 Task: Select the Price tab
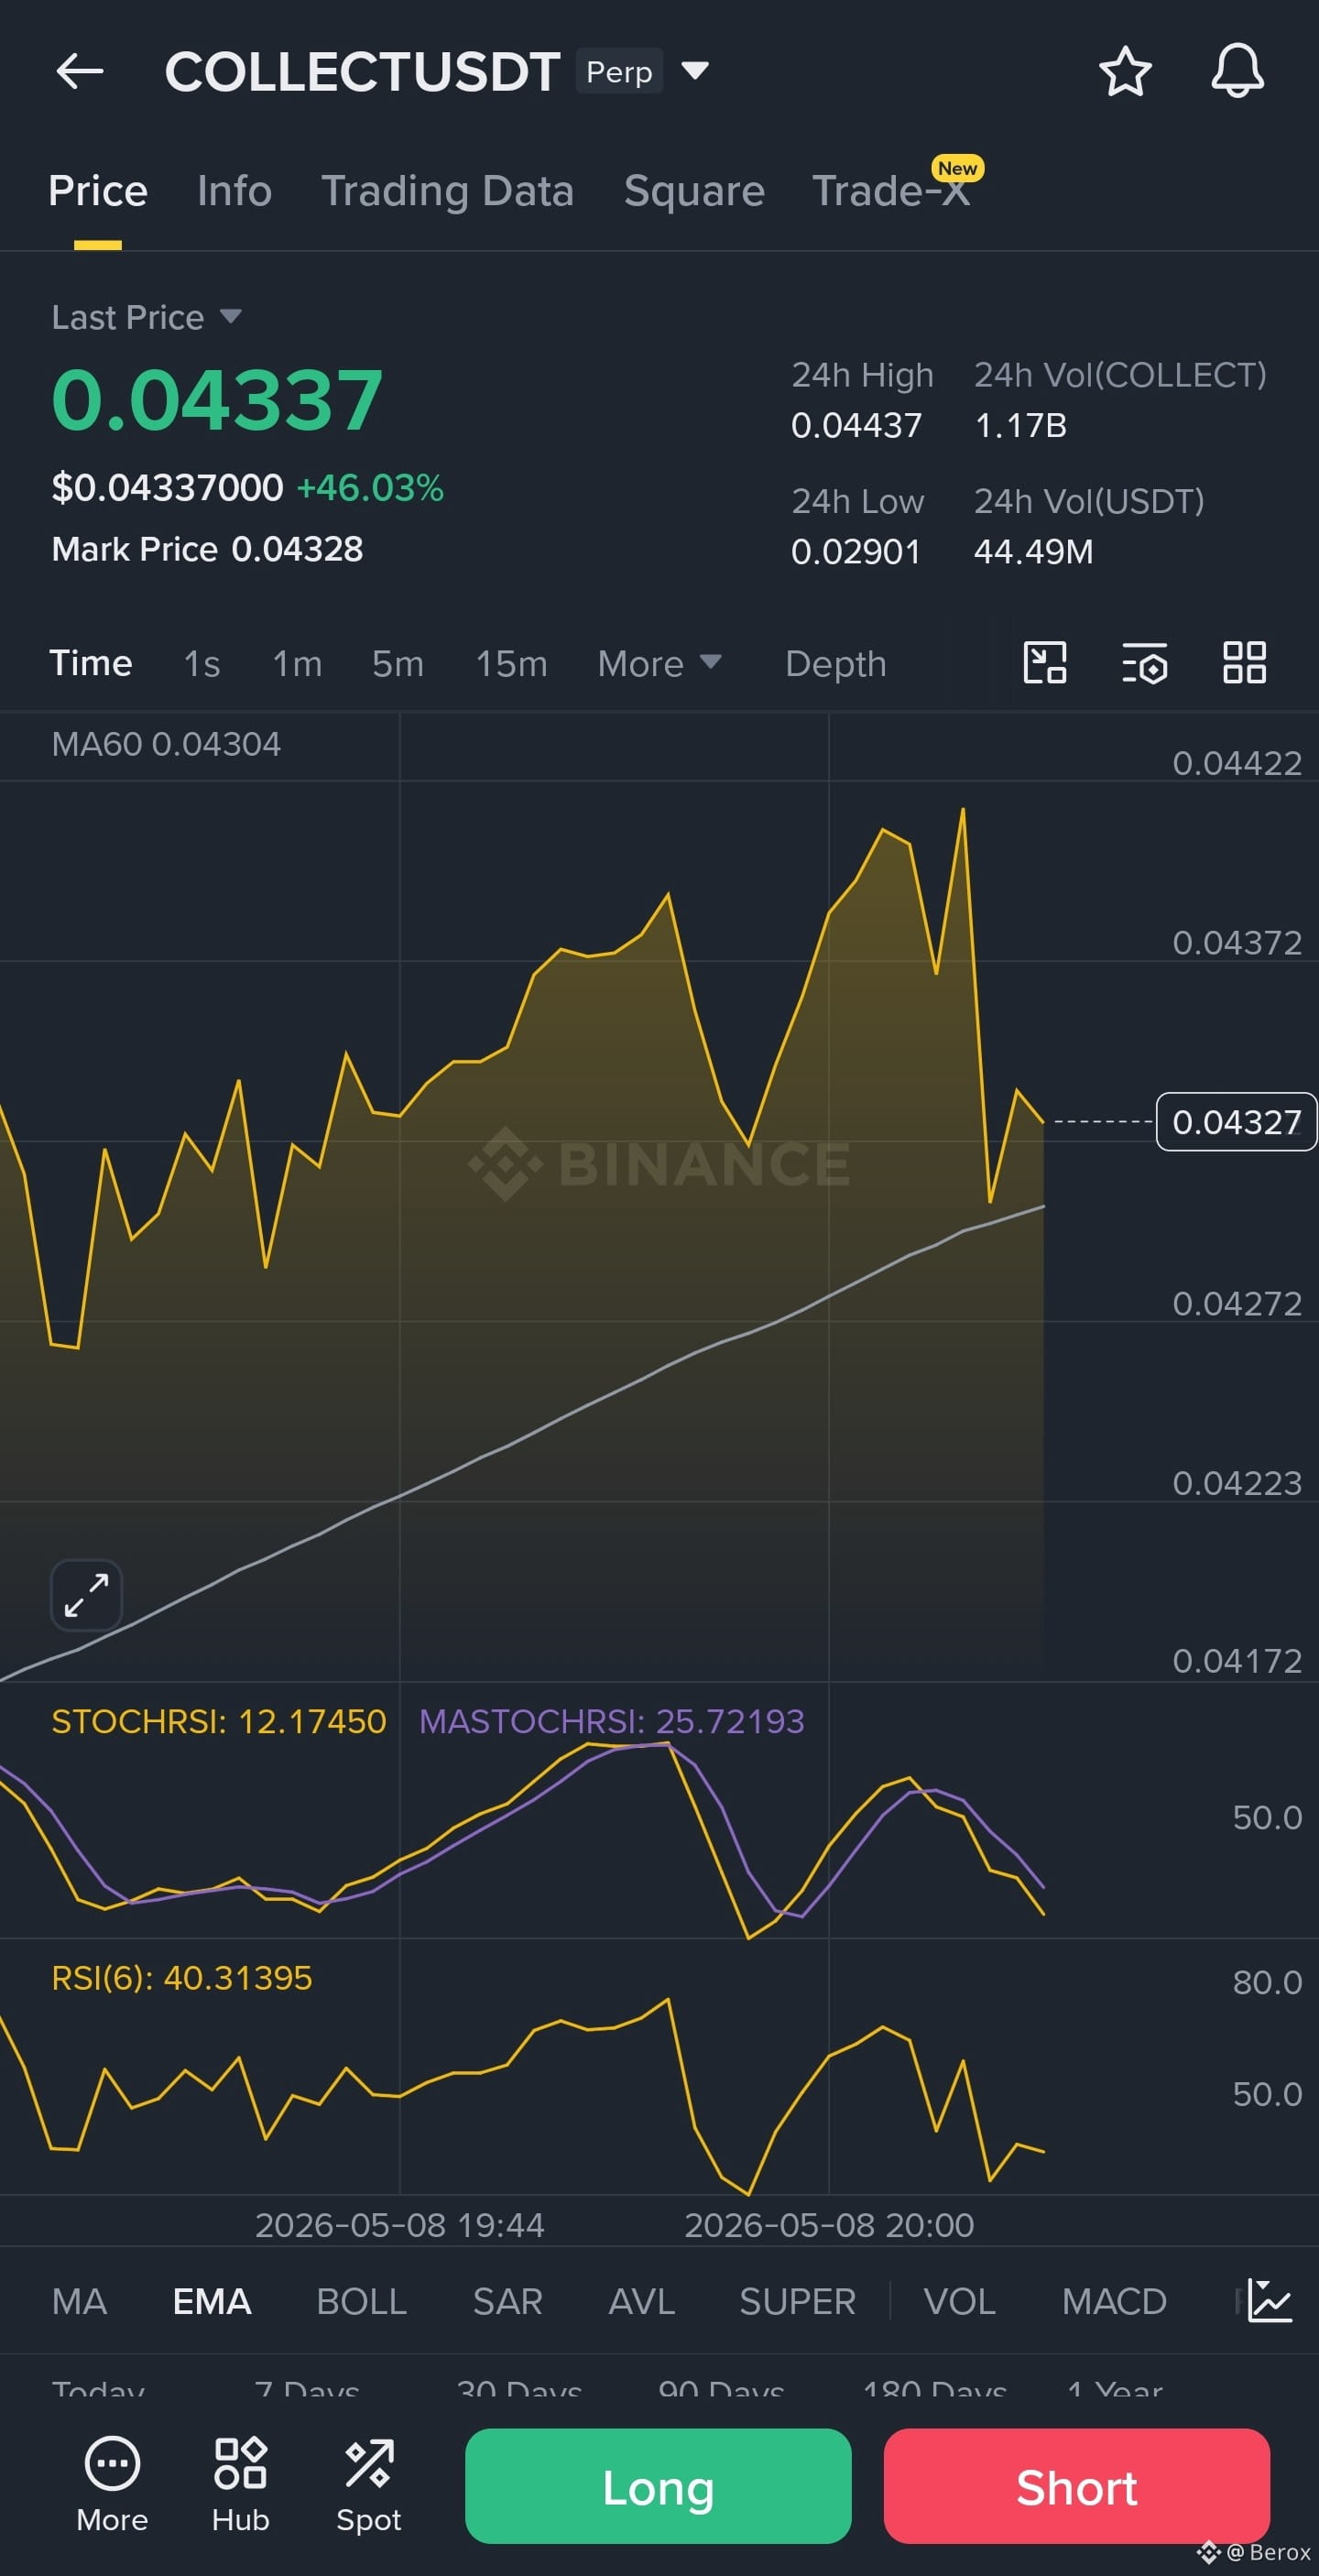coord(98,191)
